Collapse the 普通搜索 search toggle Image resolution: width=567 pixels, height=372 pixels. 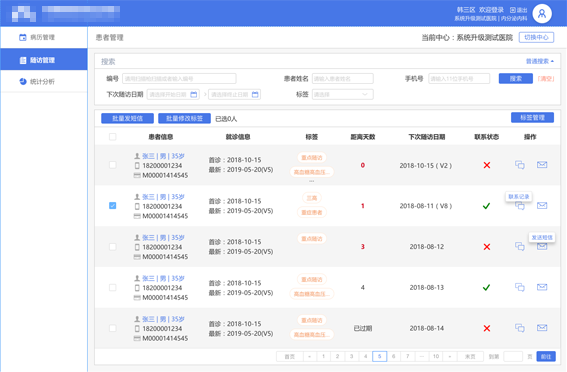tap(540, 61)
